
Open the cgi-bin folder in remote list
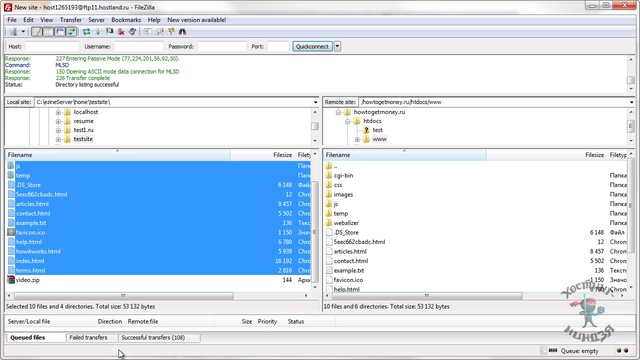coord(343,176)
